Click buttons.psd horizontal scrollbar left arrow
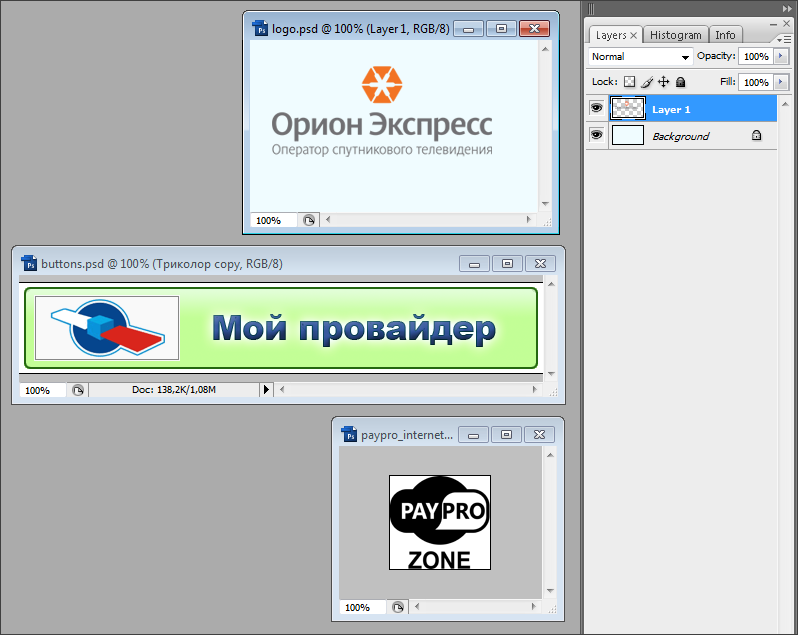 coord(281,390)
